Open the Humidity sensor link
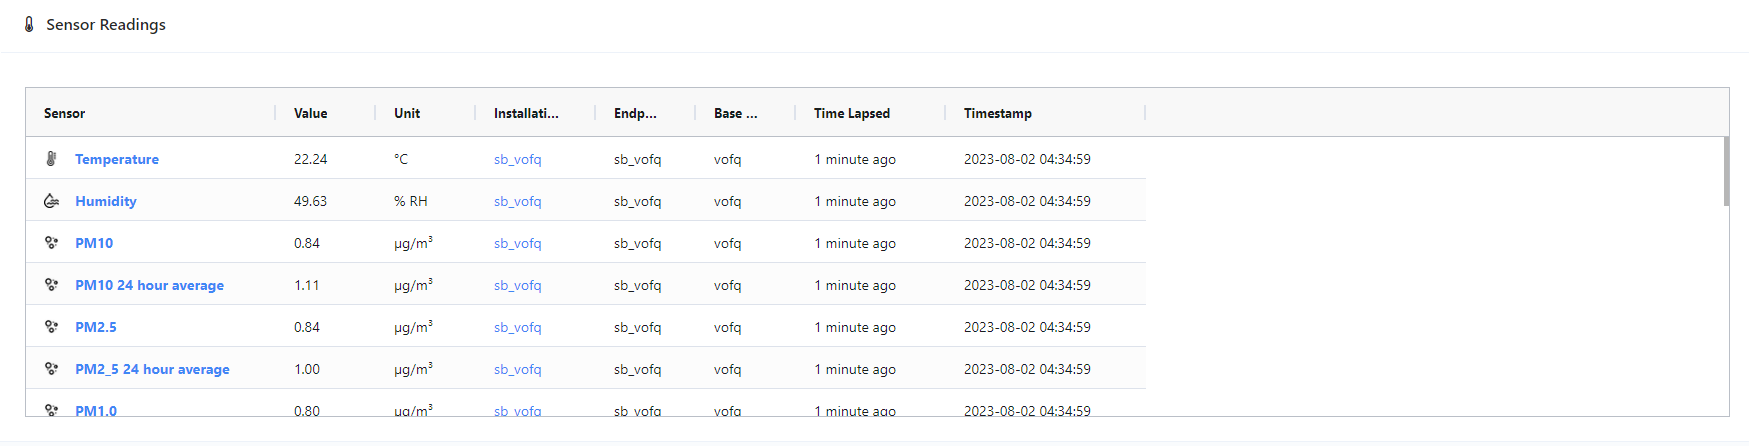 click(x=106, y=201)
